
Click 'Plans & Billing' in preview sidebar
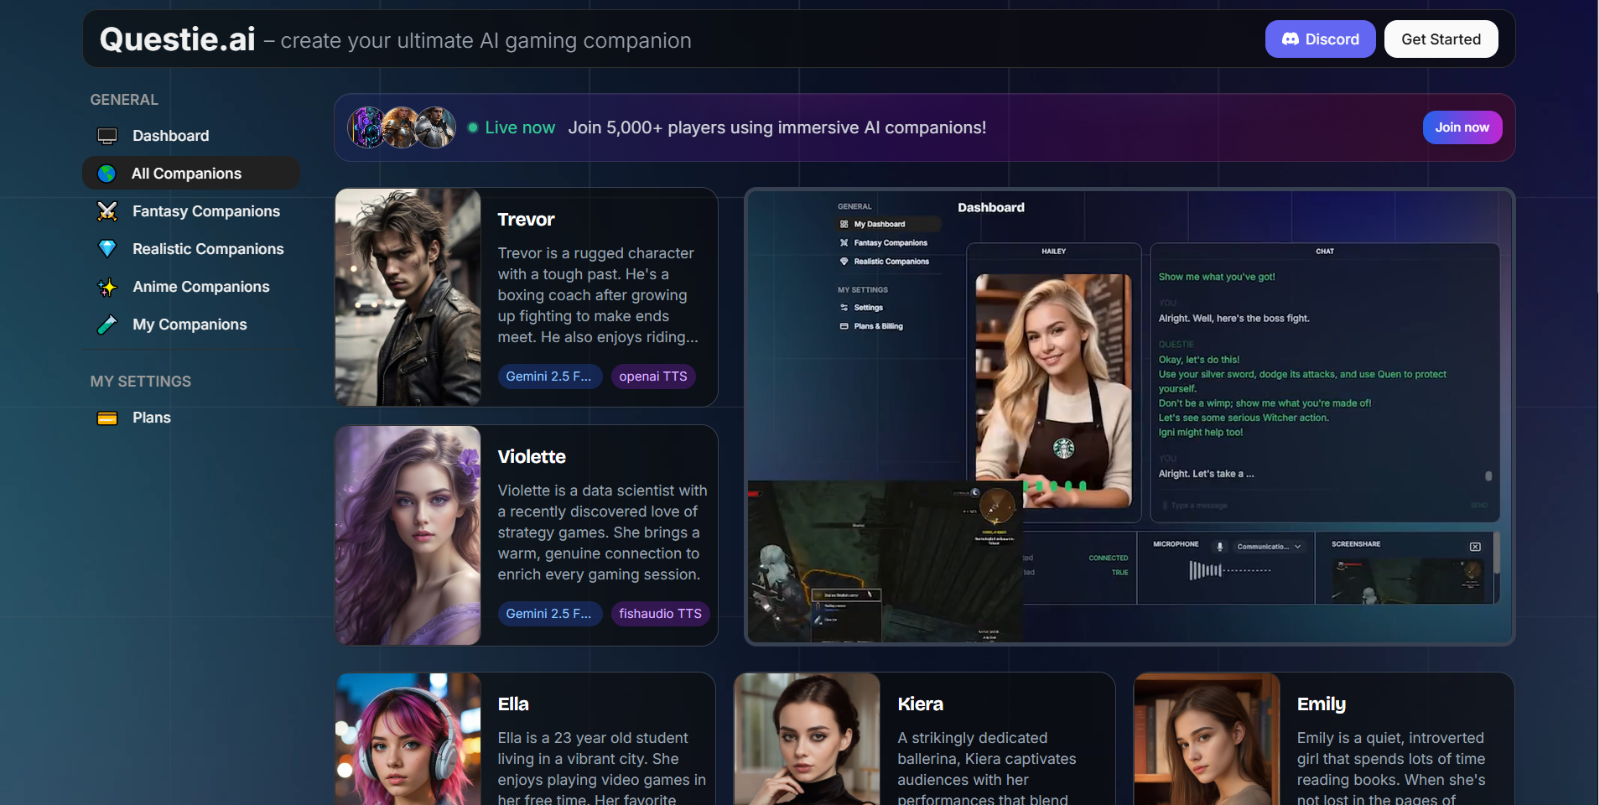click(x=878, y=326)
